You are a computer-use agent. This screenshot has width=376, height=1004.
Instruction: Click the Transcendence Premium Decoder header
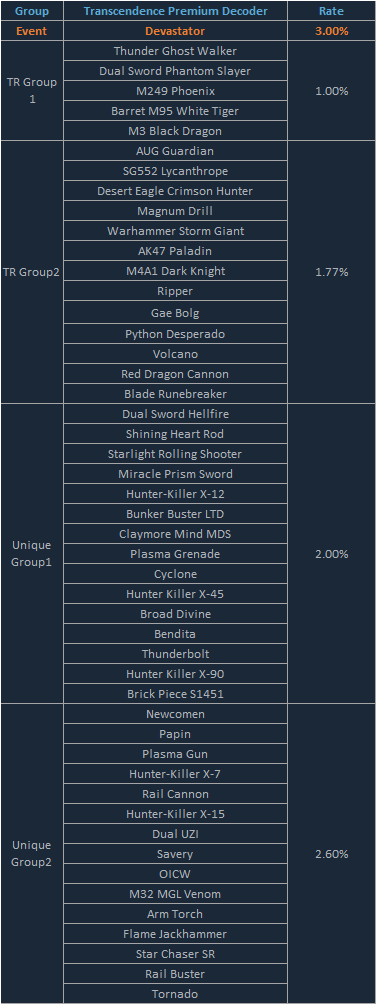coord(175,11)
